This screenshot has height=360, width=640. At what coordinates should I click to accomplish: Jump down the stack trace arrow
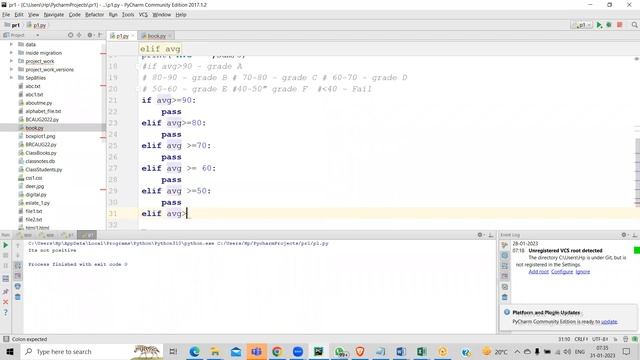(x=18, y=256)
